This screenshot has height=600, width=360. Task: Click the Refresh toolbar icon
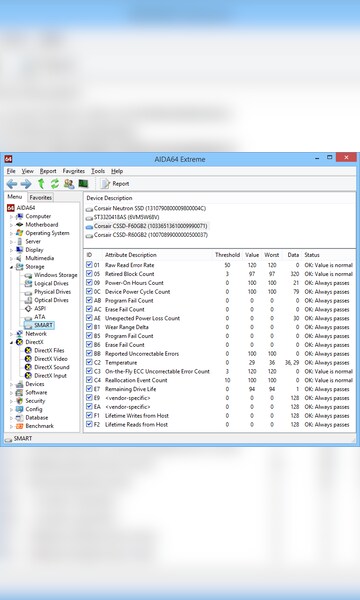(55, 184)
